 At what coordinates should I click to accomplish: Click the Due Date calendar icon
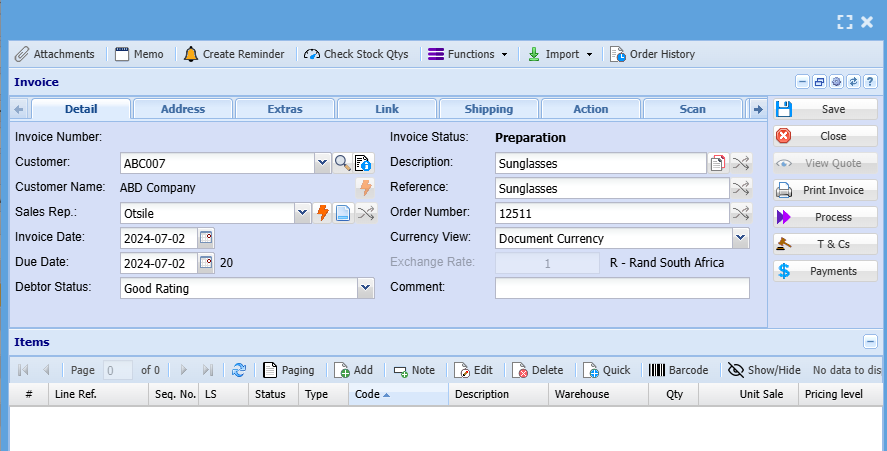206,263
